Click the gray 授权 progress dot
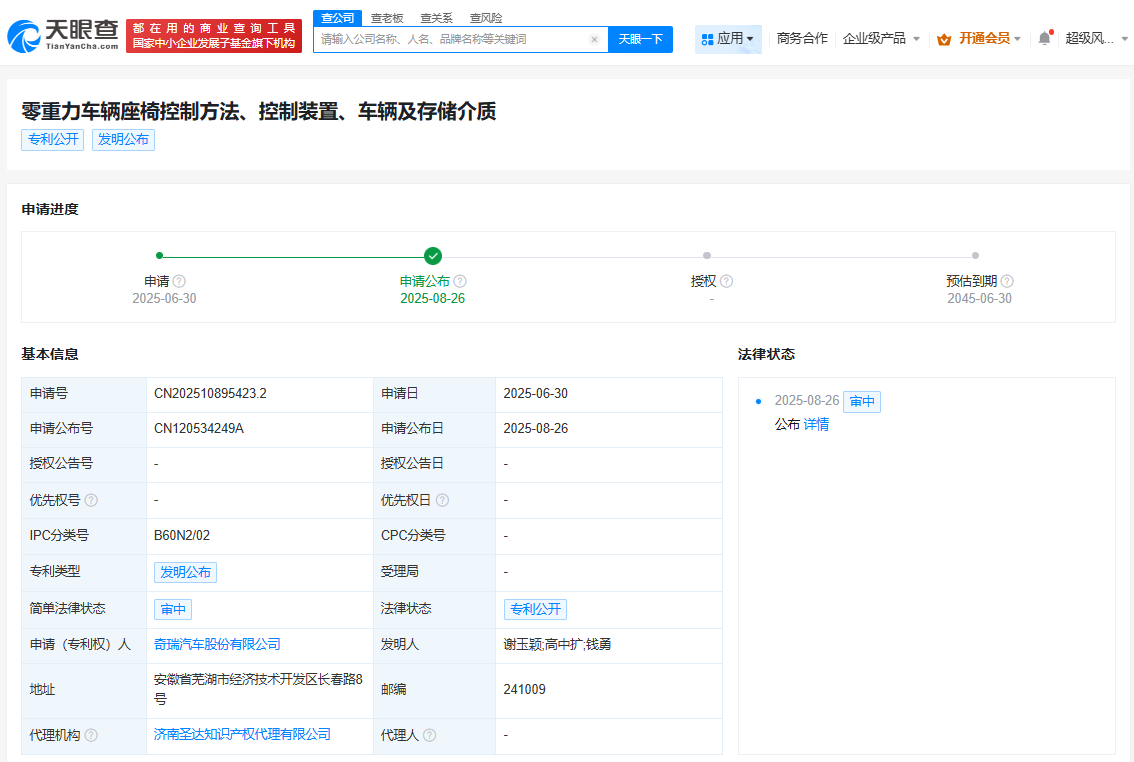Screen dimensions: 1134x762 point(707,255)
